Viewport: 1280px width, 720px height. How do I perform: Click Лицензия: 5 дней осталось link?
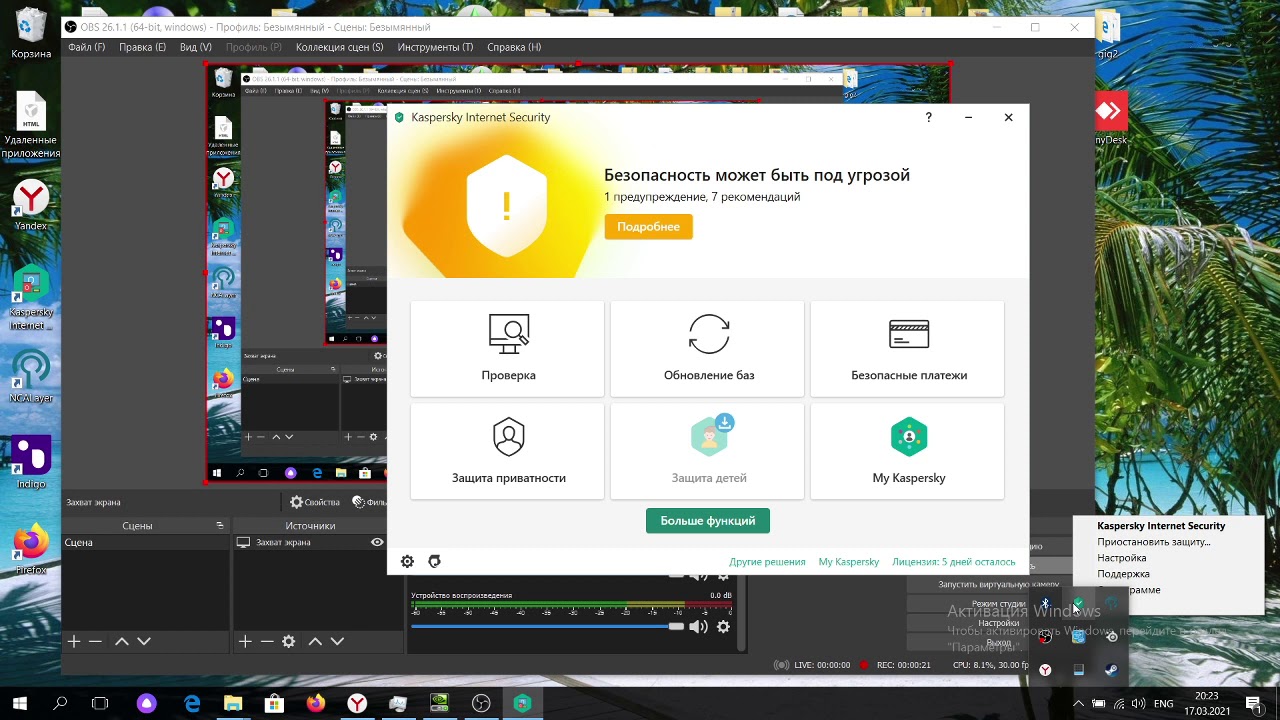(x=953, y=562)
